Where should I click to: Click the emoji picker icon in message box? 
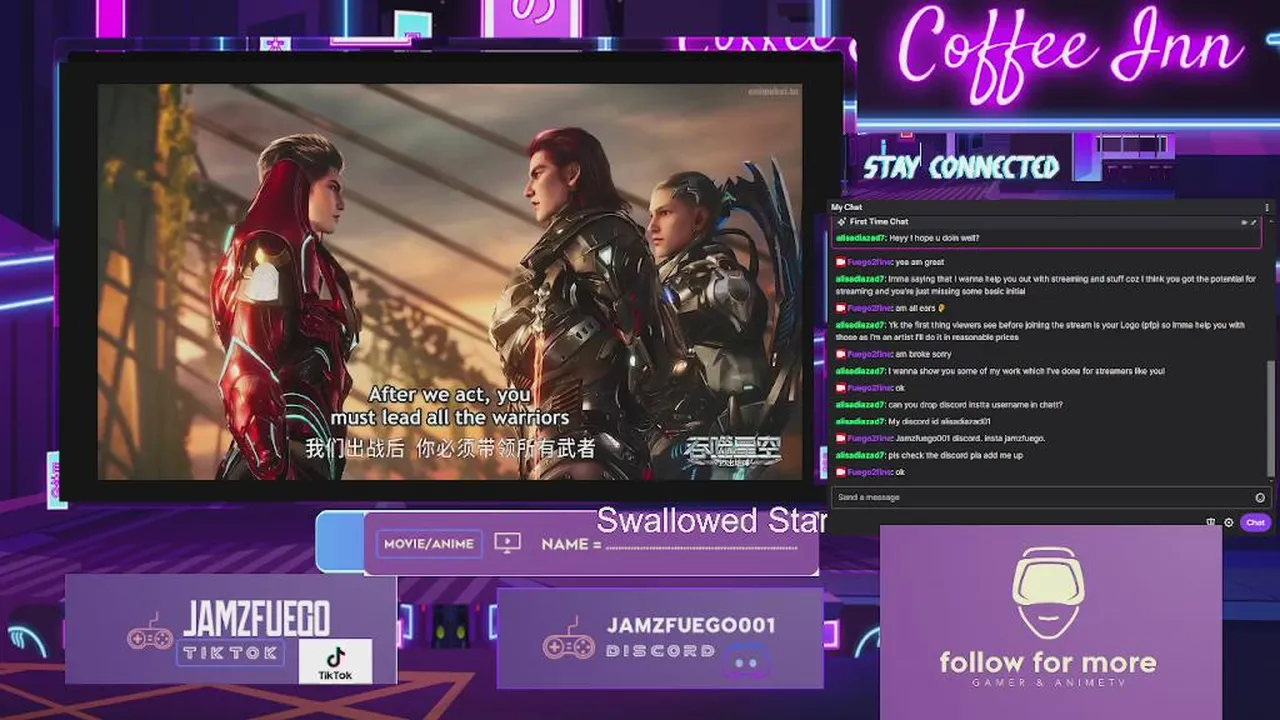(x=1260, y=497)
